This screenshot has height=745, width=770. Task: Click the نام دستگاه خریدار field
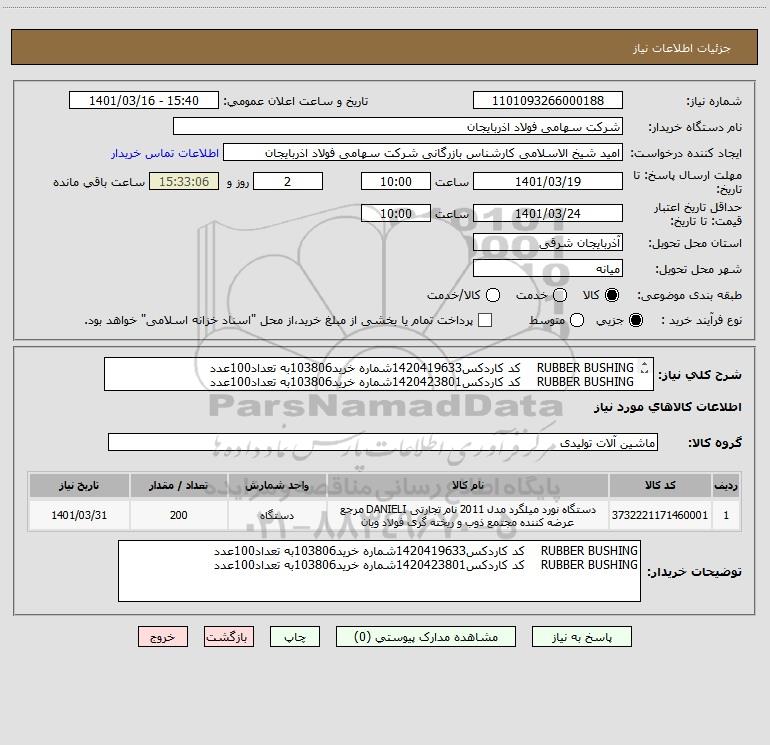(398, 127)
